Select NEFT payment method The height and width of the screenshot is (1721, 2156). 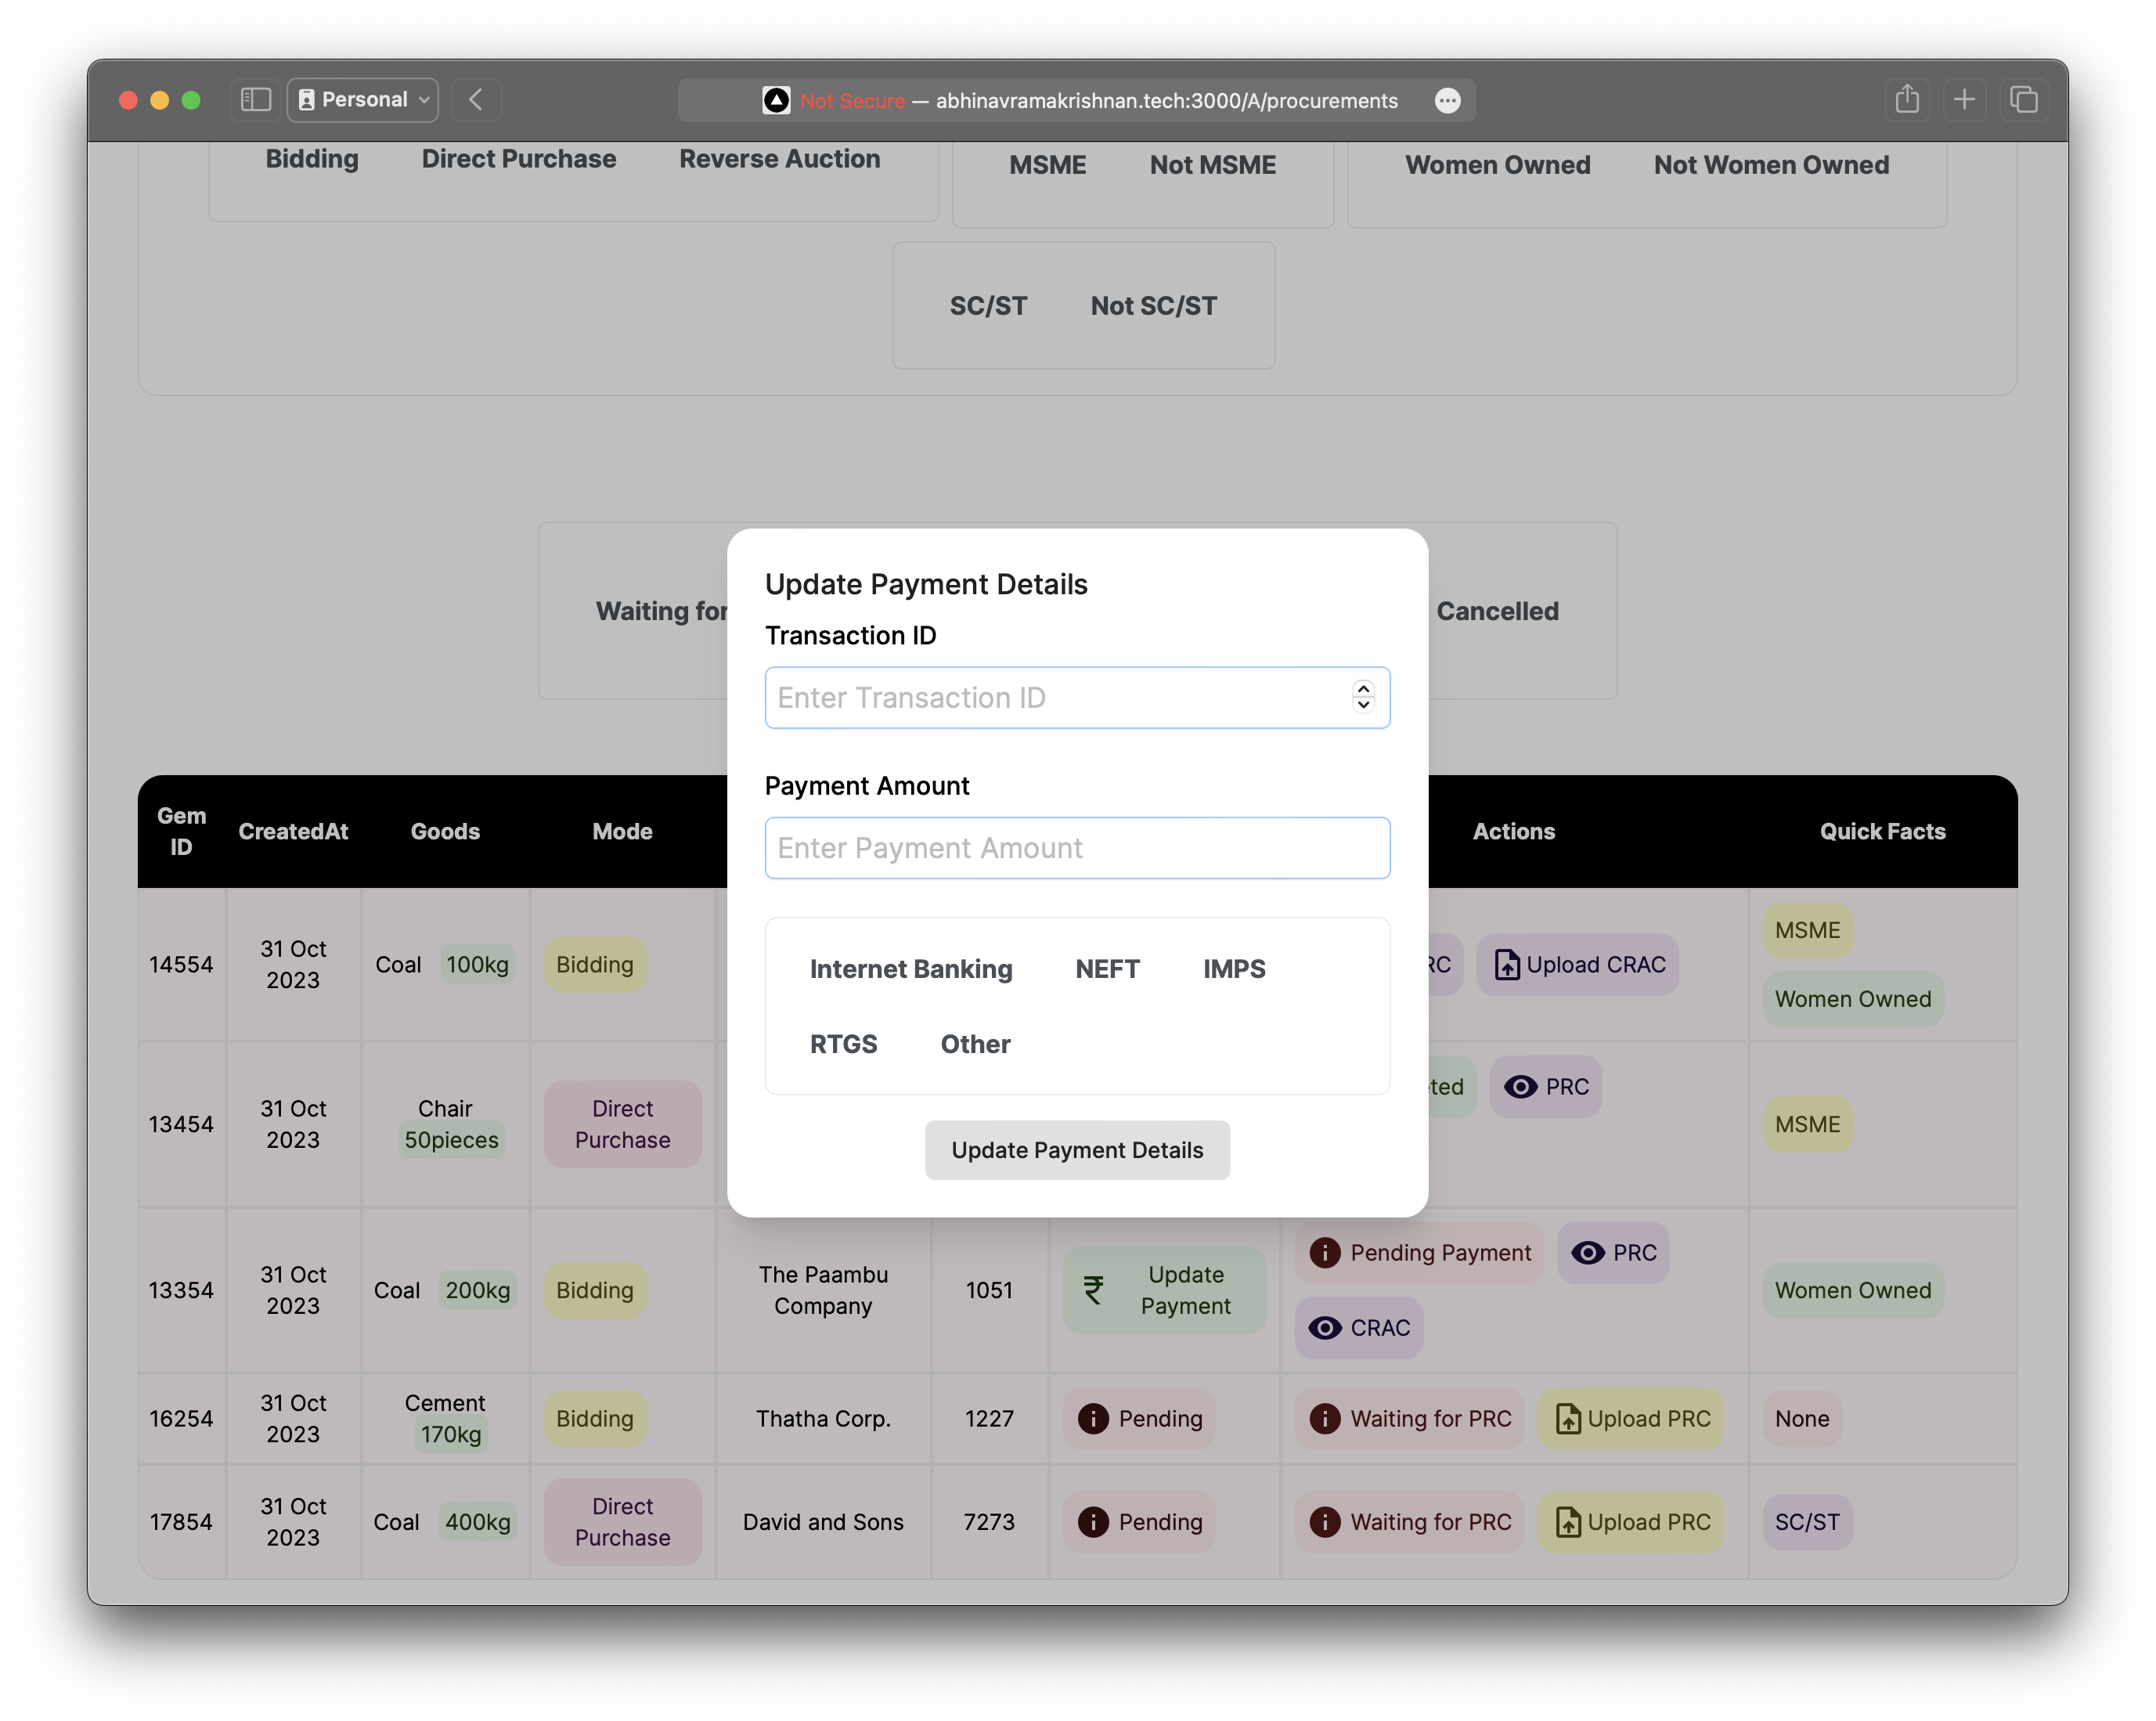[1107, 968]
